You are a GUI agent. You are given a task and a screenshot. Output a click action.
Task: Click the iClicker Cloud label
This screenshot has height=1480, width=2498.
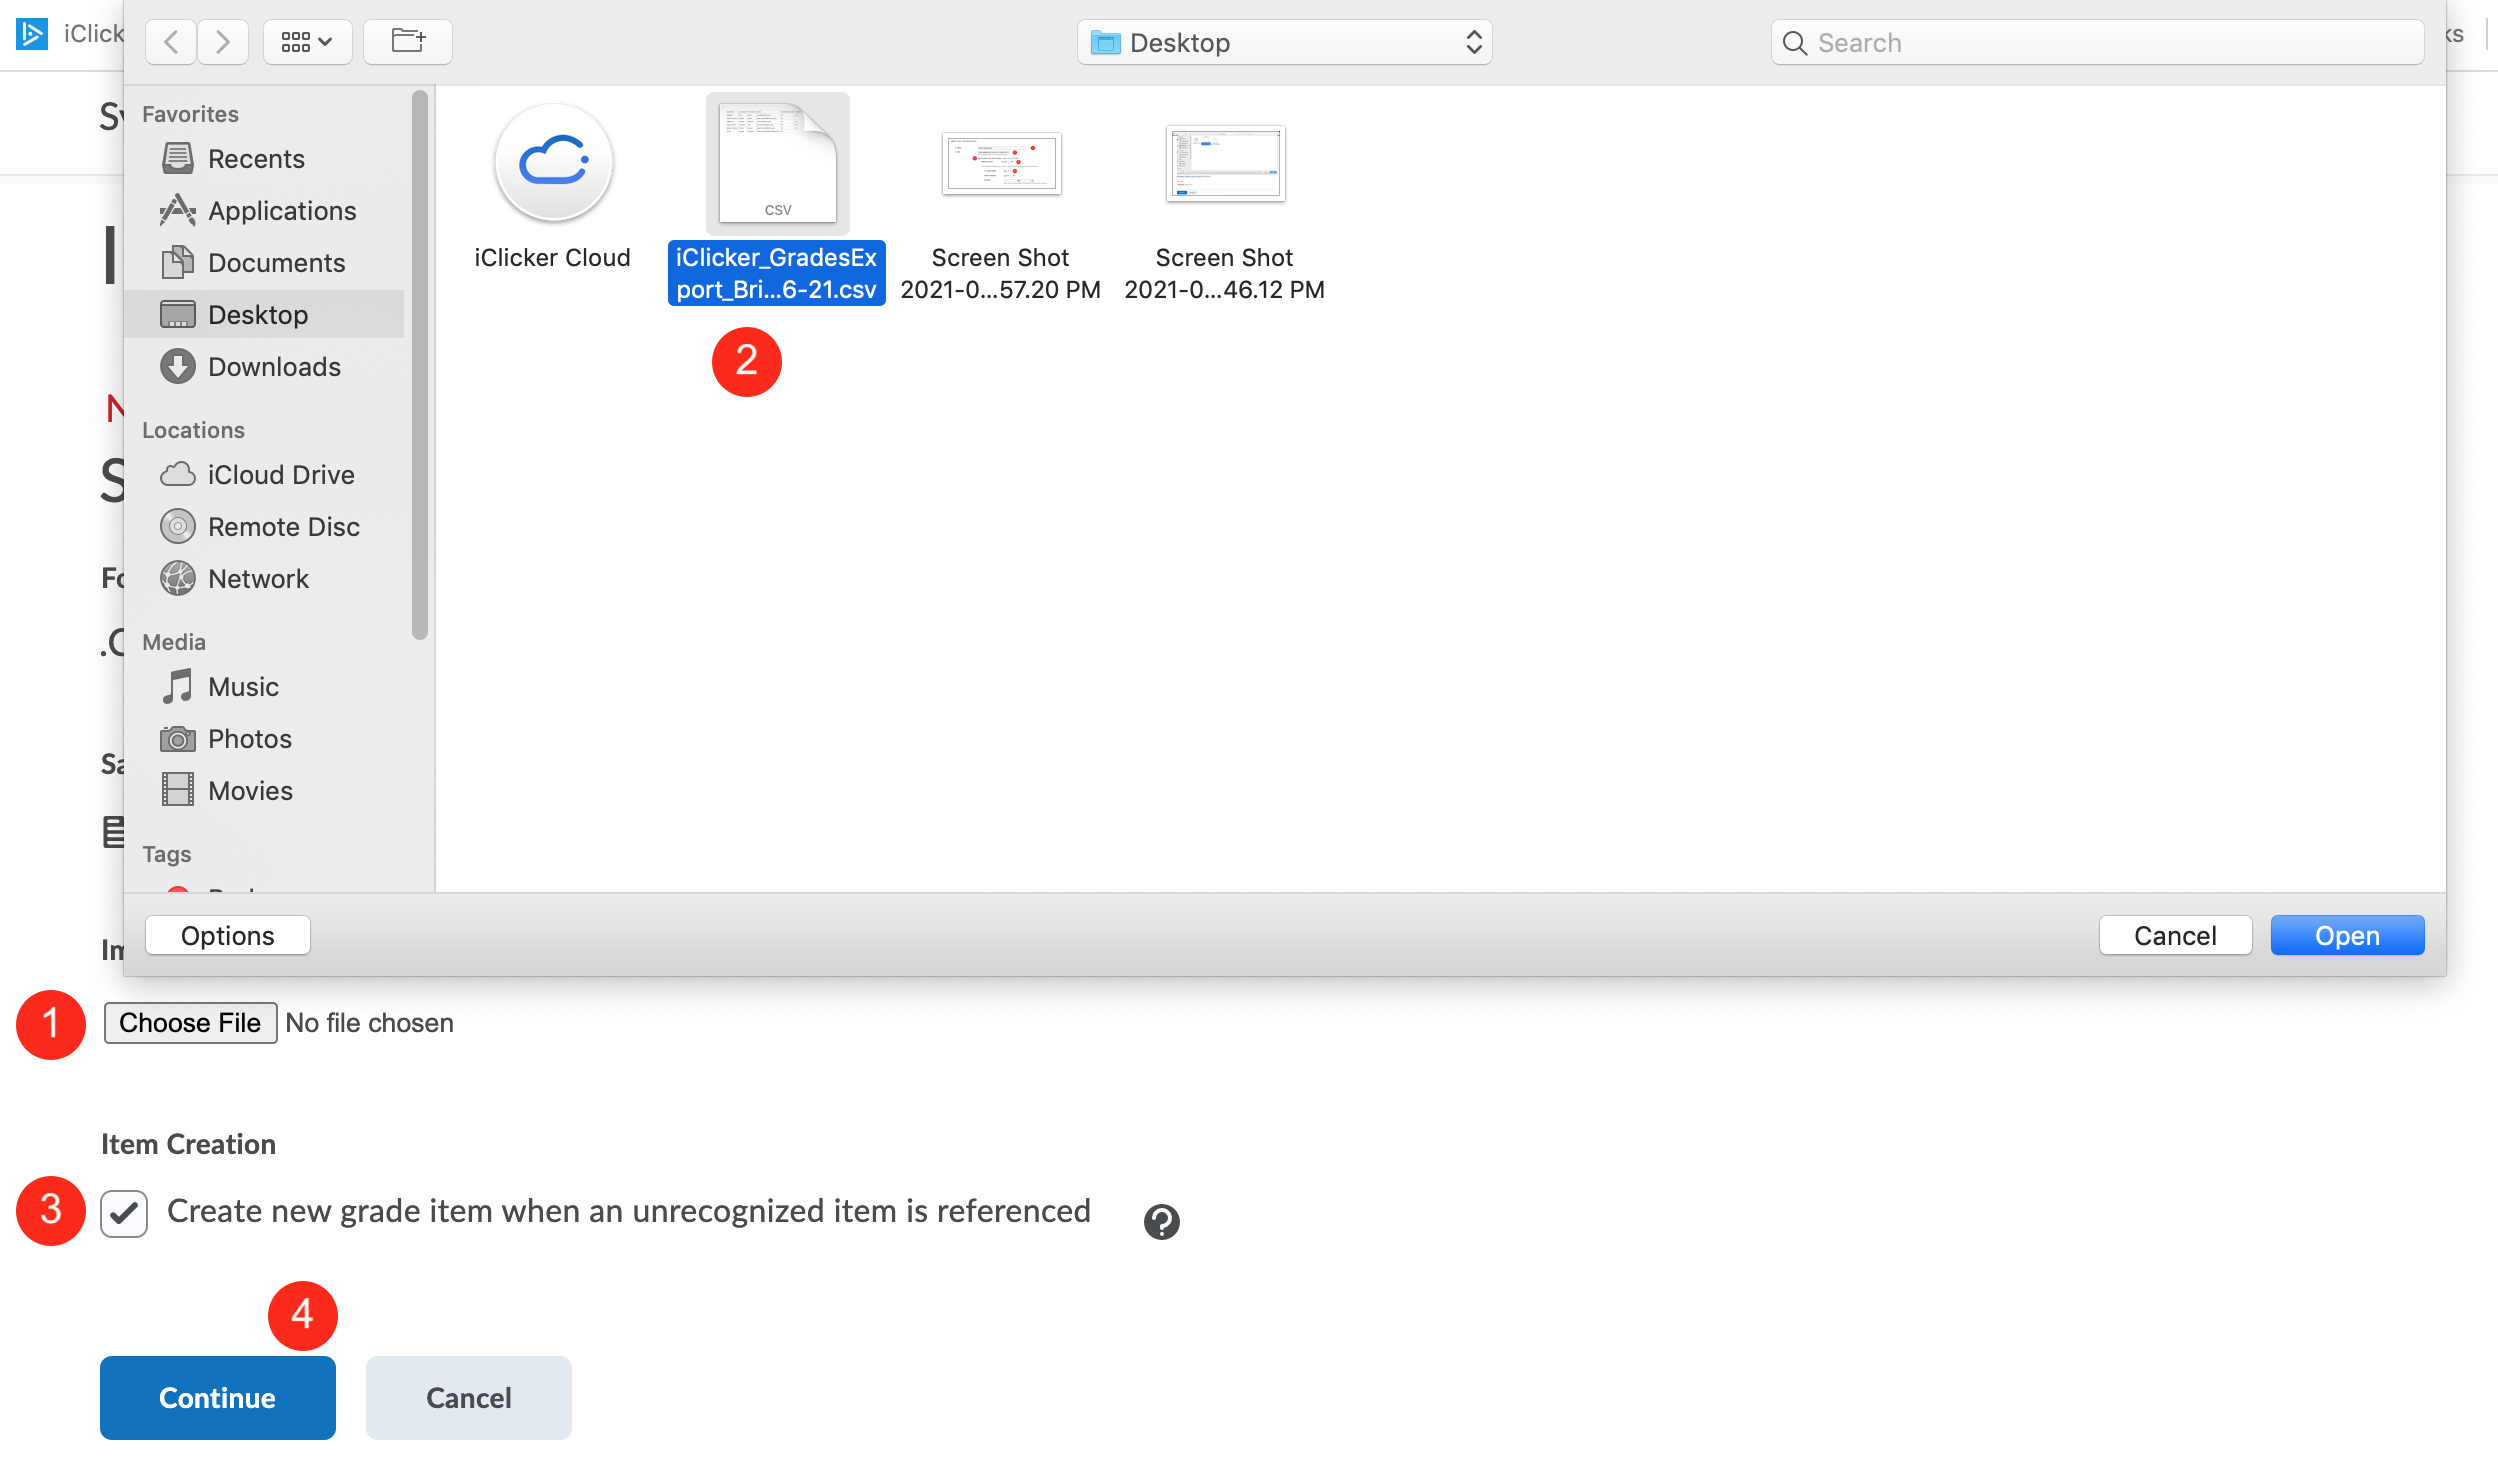552,257
